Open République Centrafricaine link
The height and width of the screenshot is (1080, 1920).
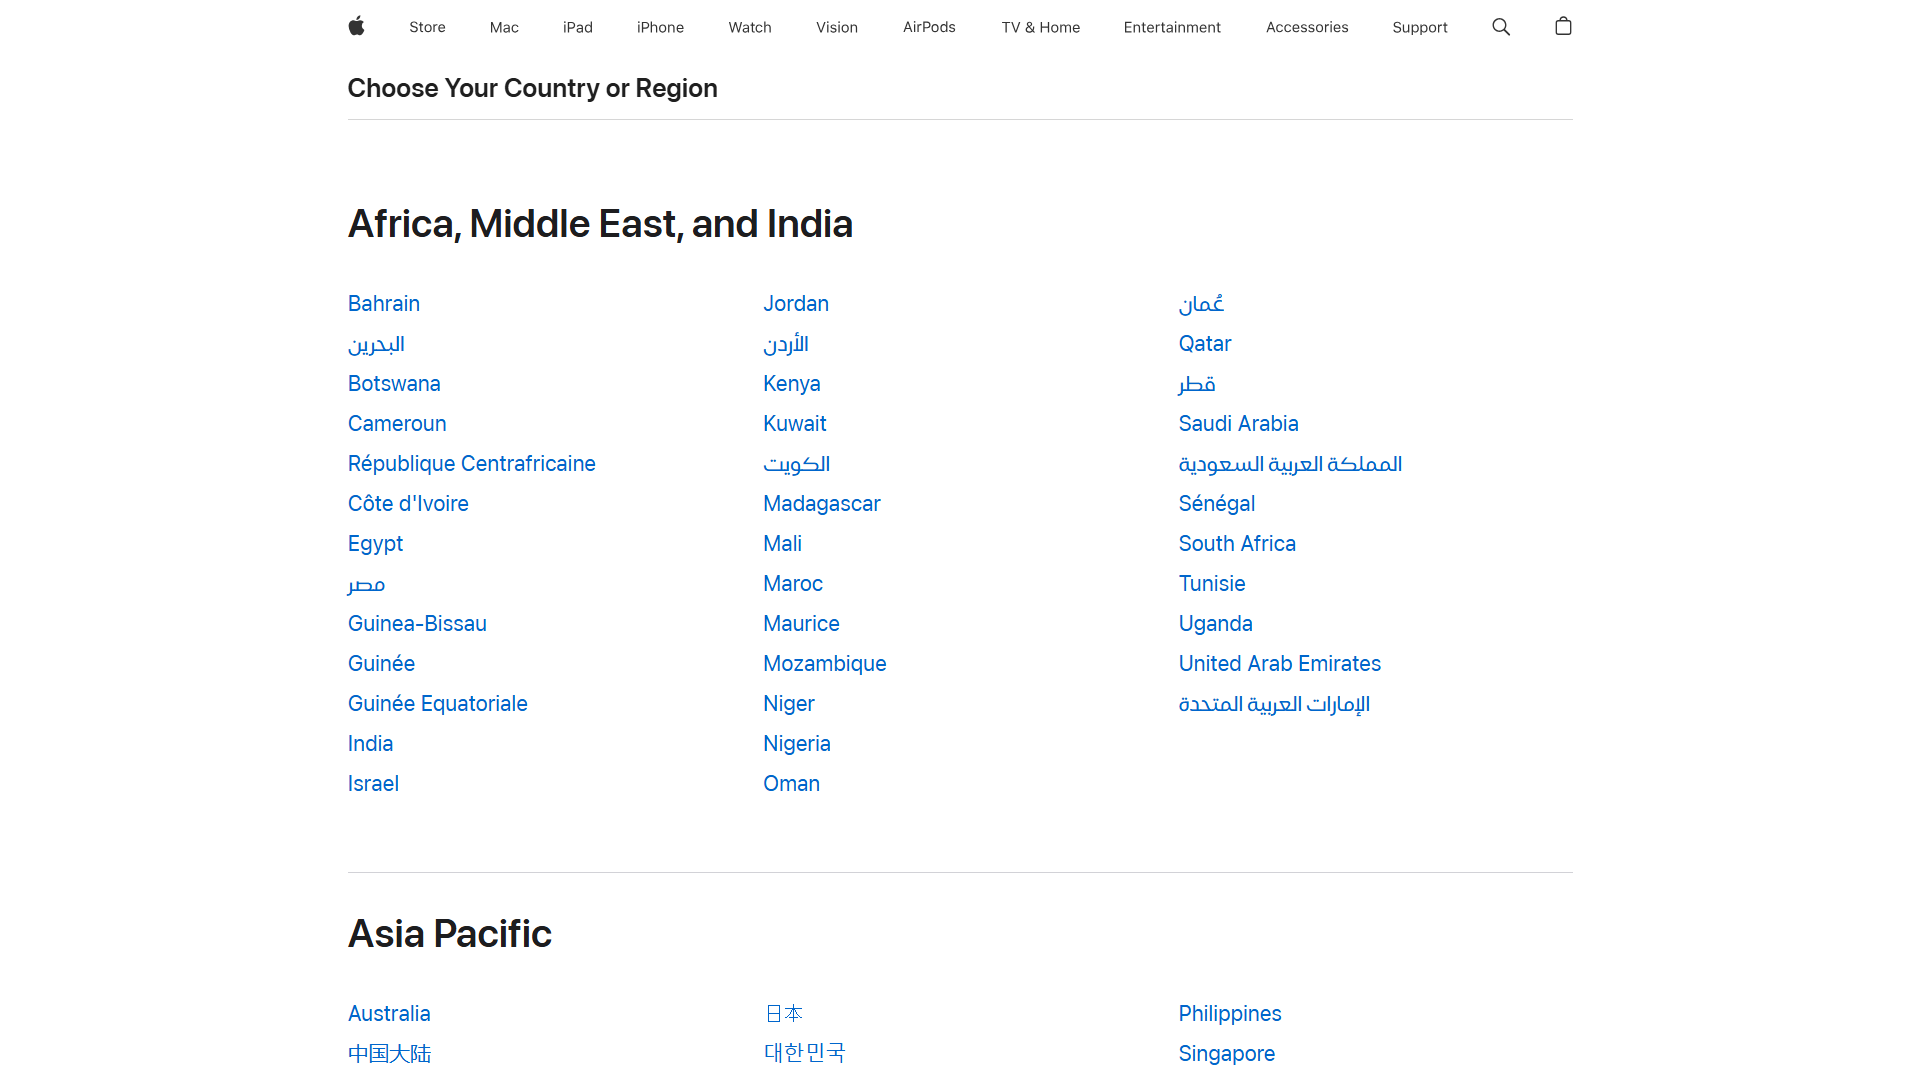pyautogui.click(x=472, y=464)
